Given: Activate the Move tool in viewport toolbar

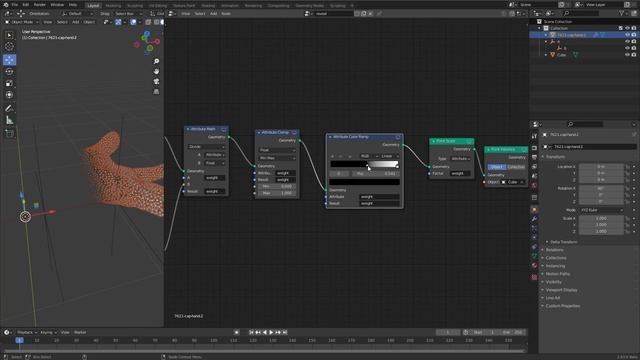Looking at the screenshot, I should [x=9, y=60].
